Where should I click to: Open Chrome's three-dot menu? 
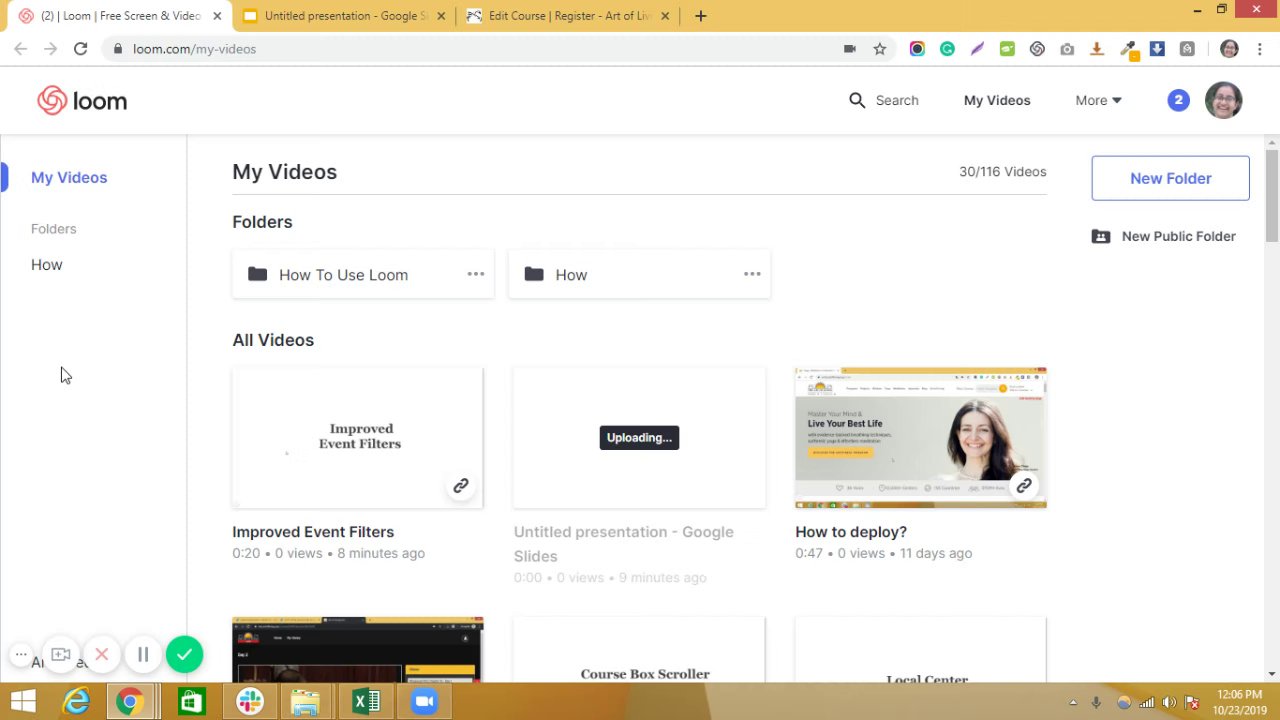pyautogui.click(x=1260, y=49)
